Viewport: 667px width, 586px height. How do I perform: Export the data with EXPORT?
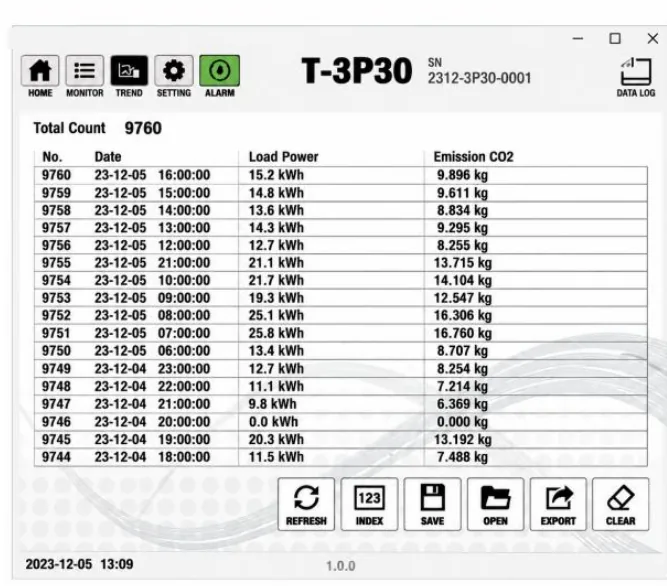coord(558,504)
